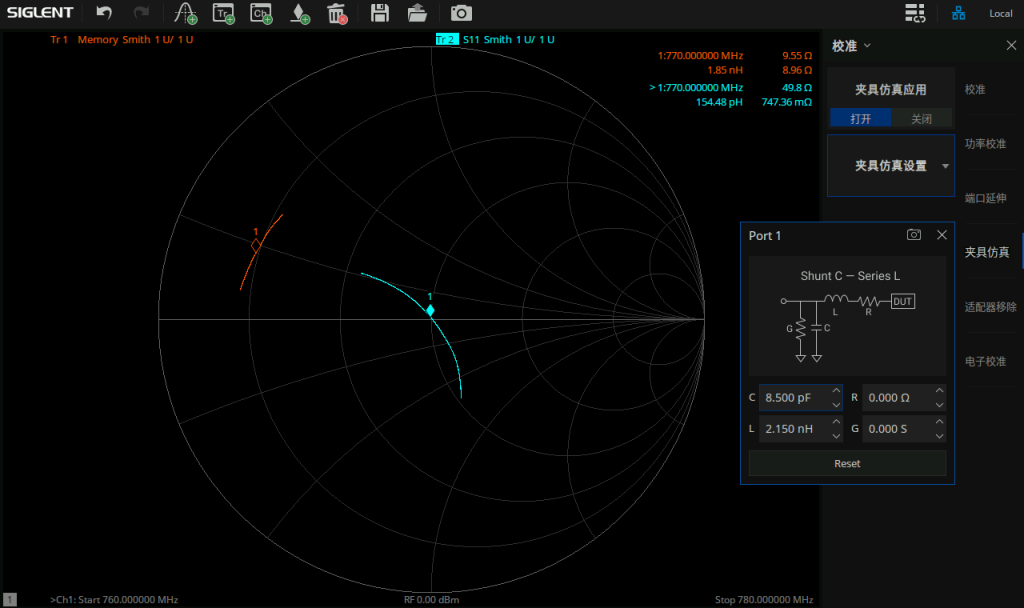Take a screenshot with the toolbar camera icon

click(460, 13)
